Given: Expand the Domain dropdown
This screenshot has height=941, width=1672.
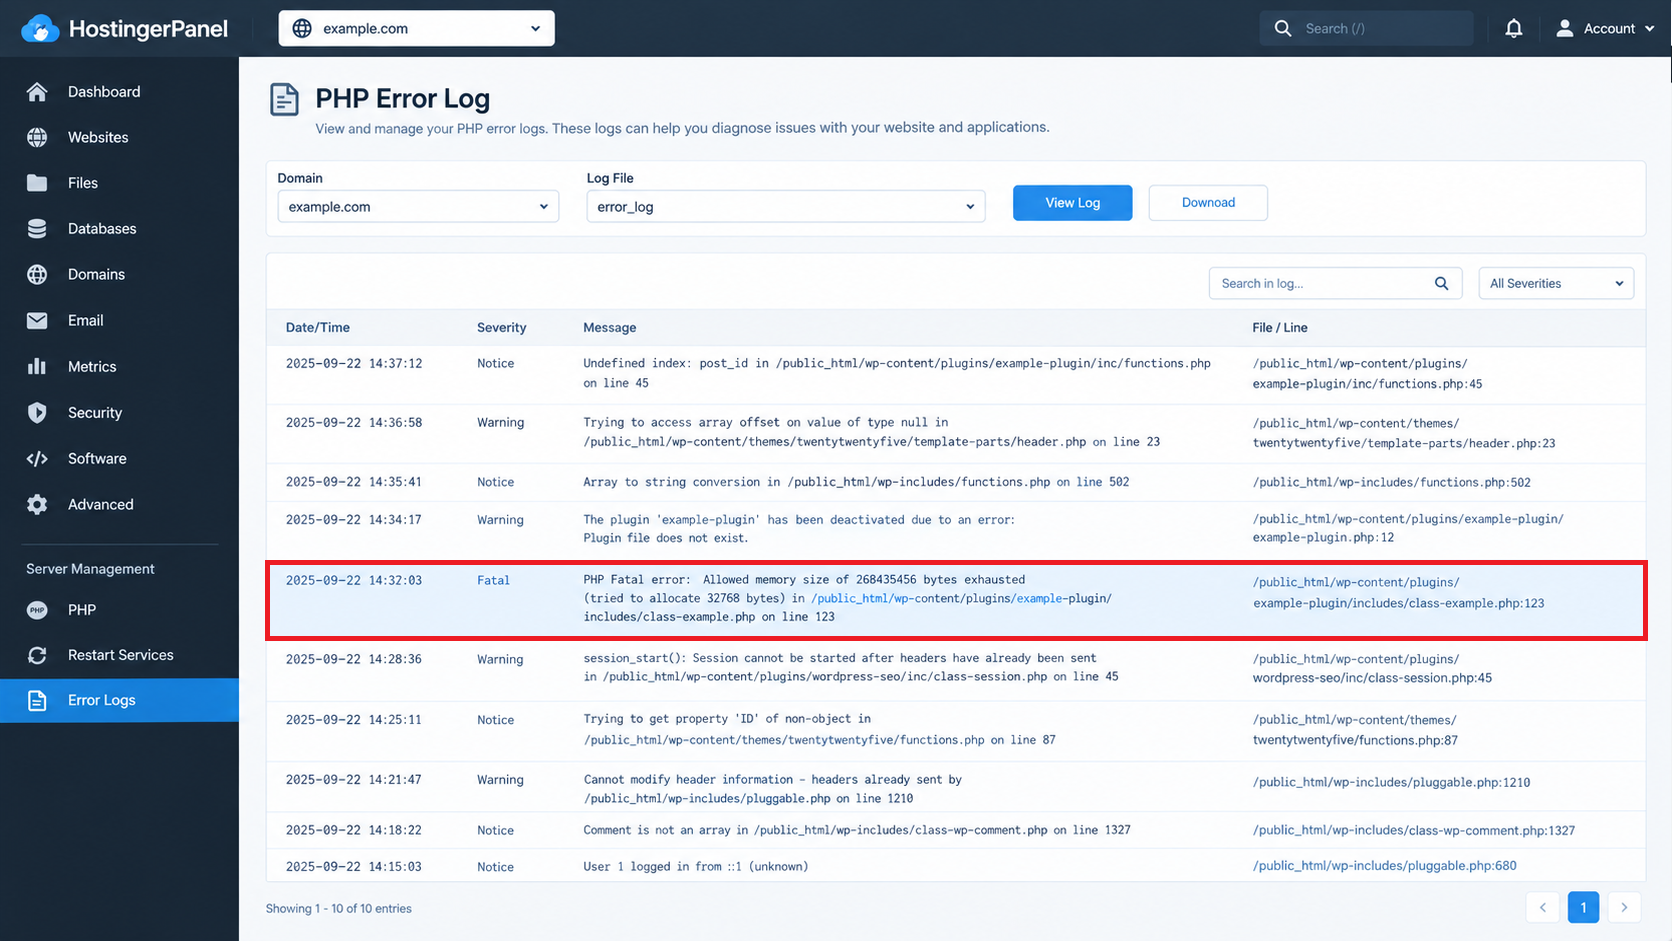Looking at the screenshot, I should (418, 207).
